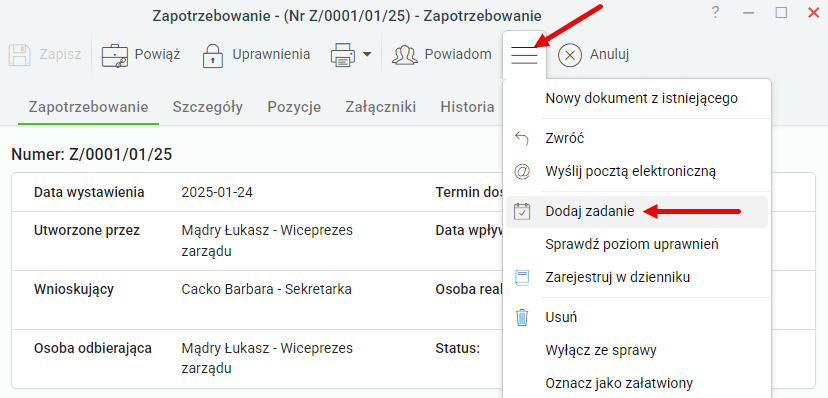Close the window with red X

pos(814,13)
